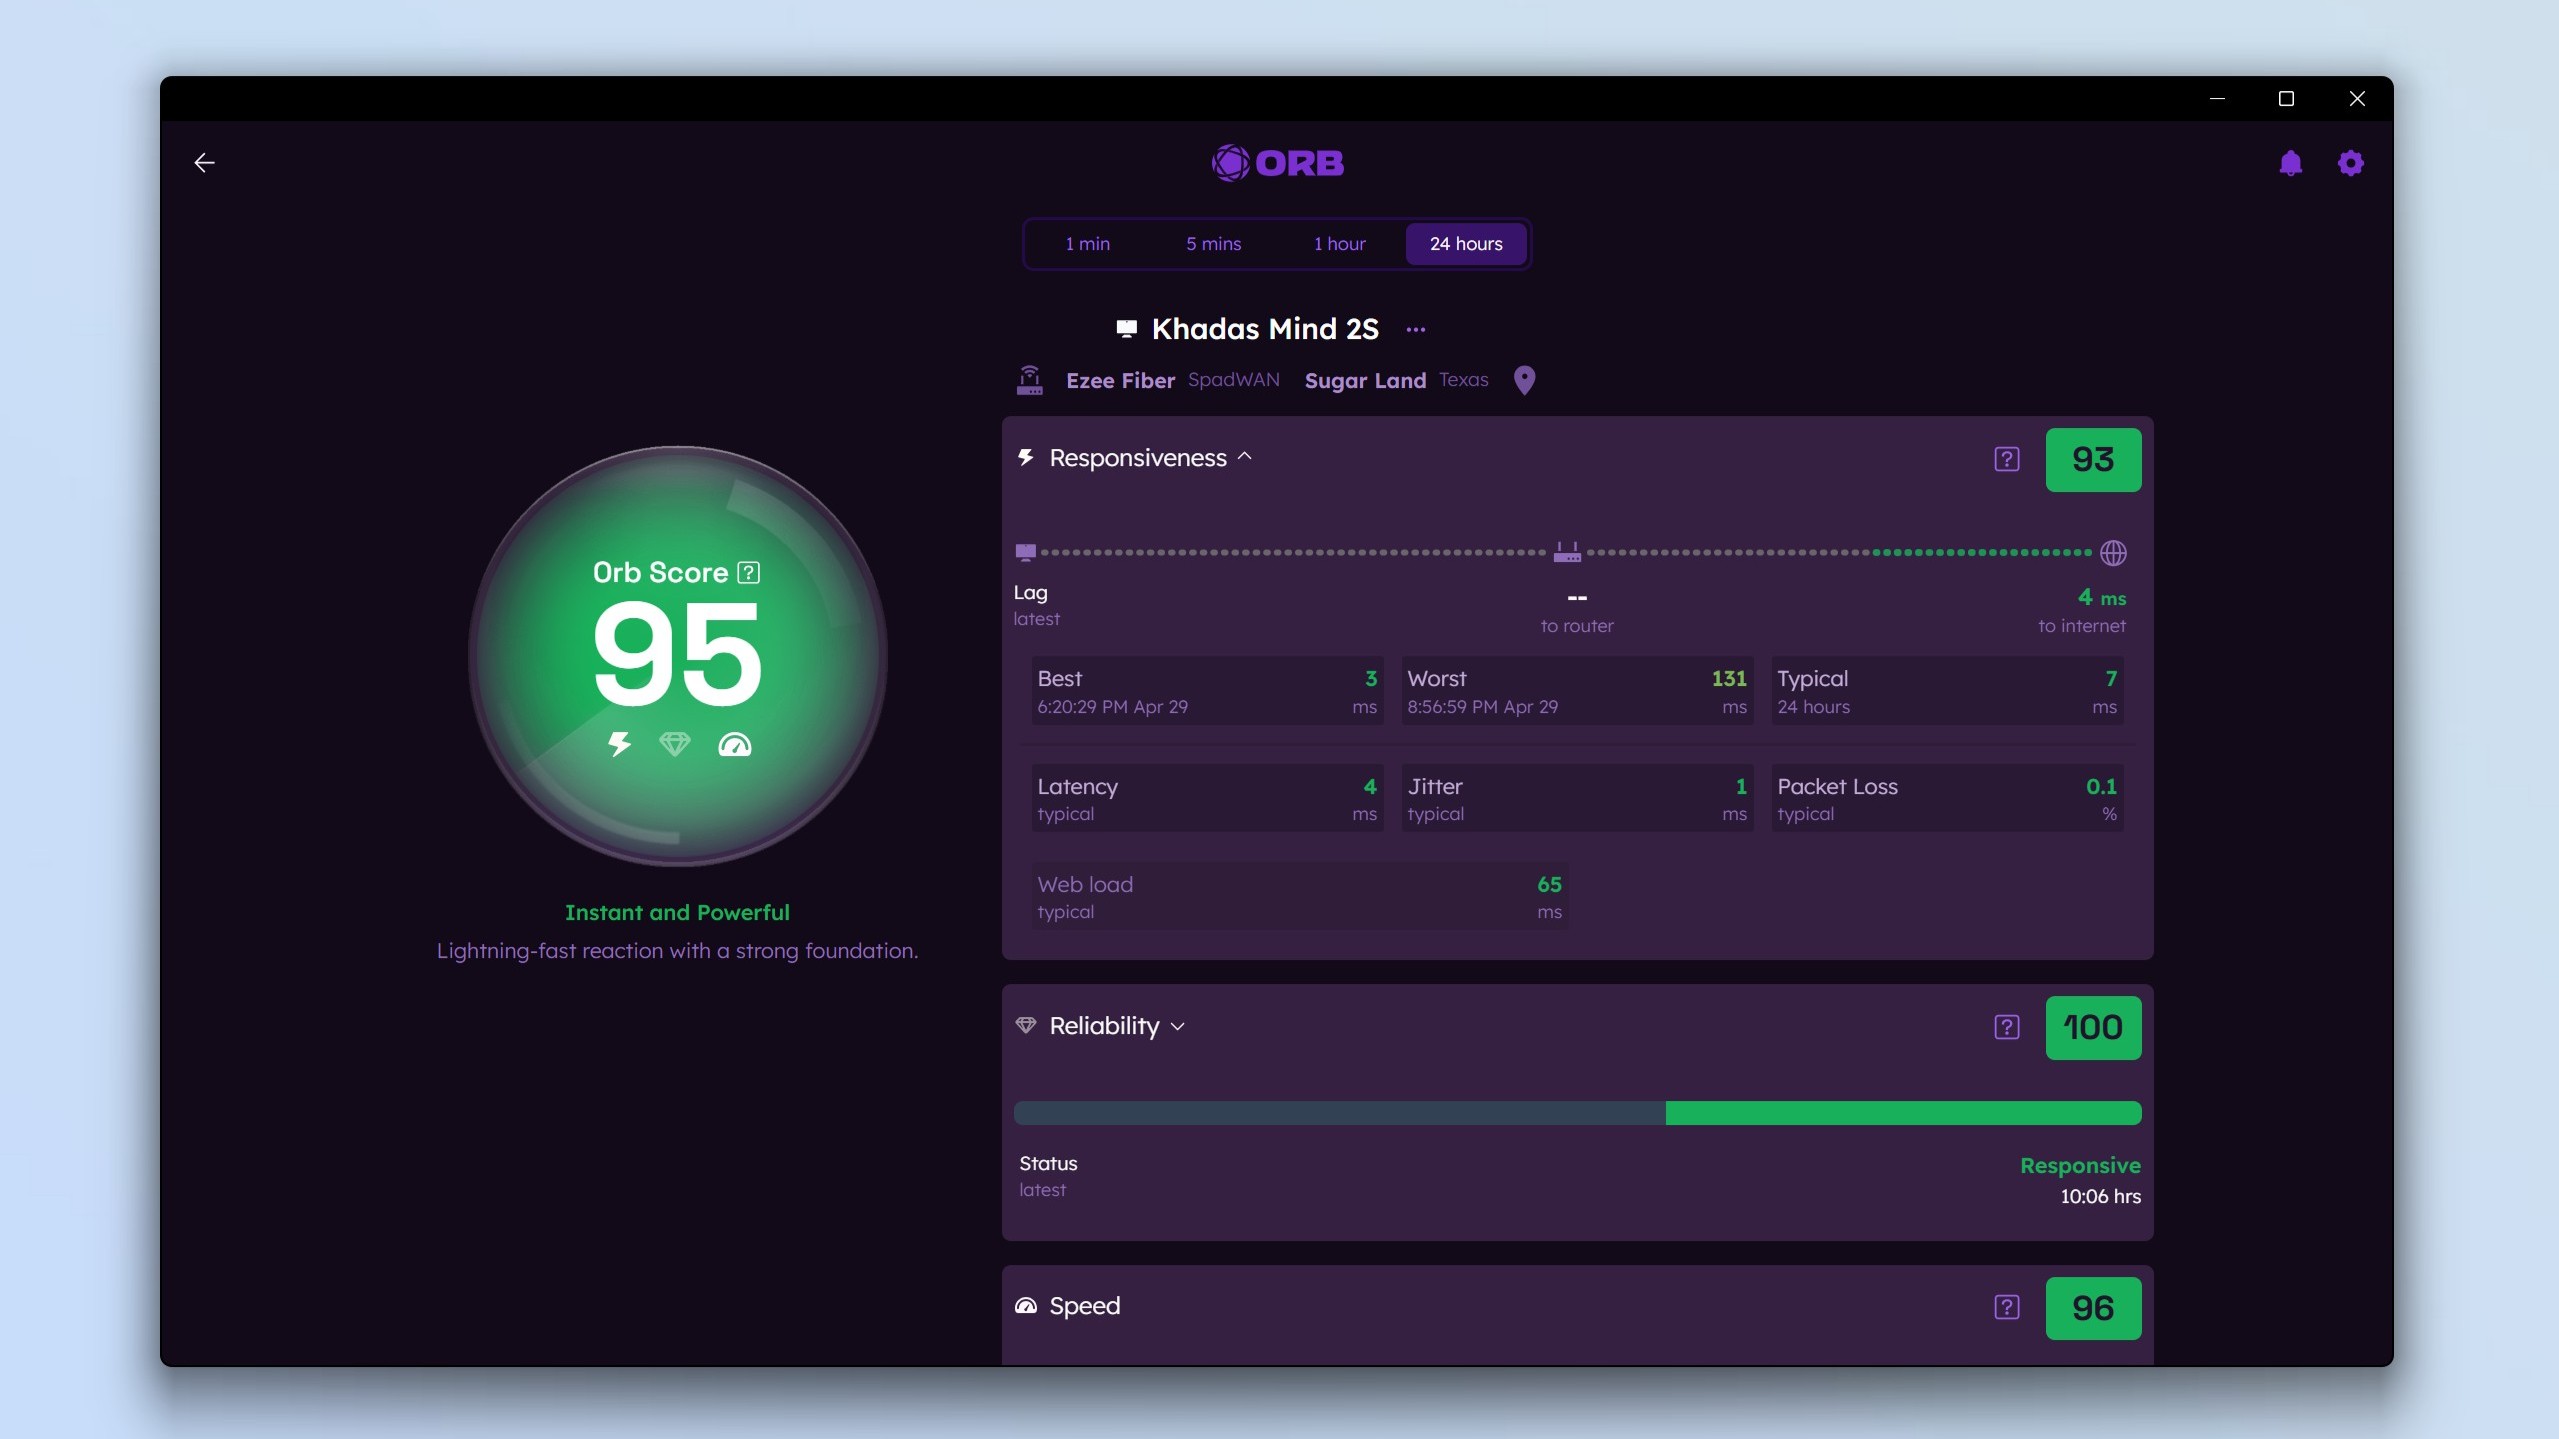The height and width of the screenshot is (1439, 2559).
Task: Collapse the Responsiveness section
Action: [1245, 457]
